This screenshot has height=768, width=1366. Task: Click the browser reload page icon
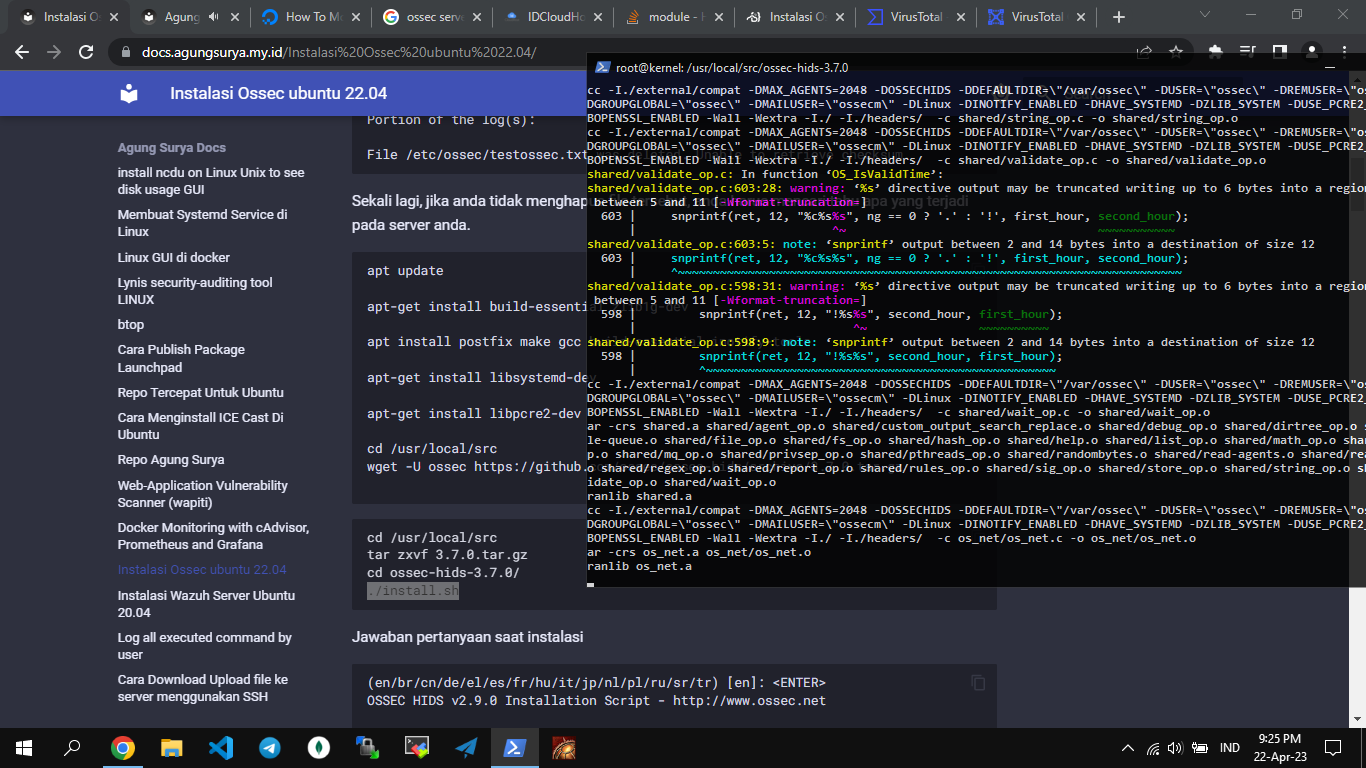(86, 52)
